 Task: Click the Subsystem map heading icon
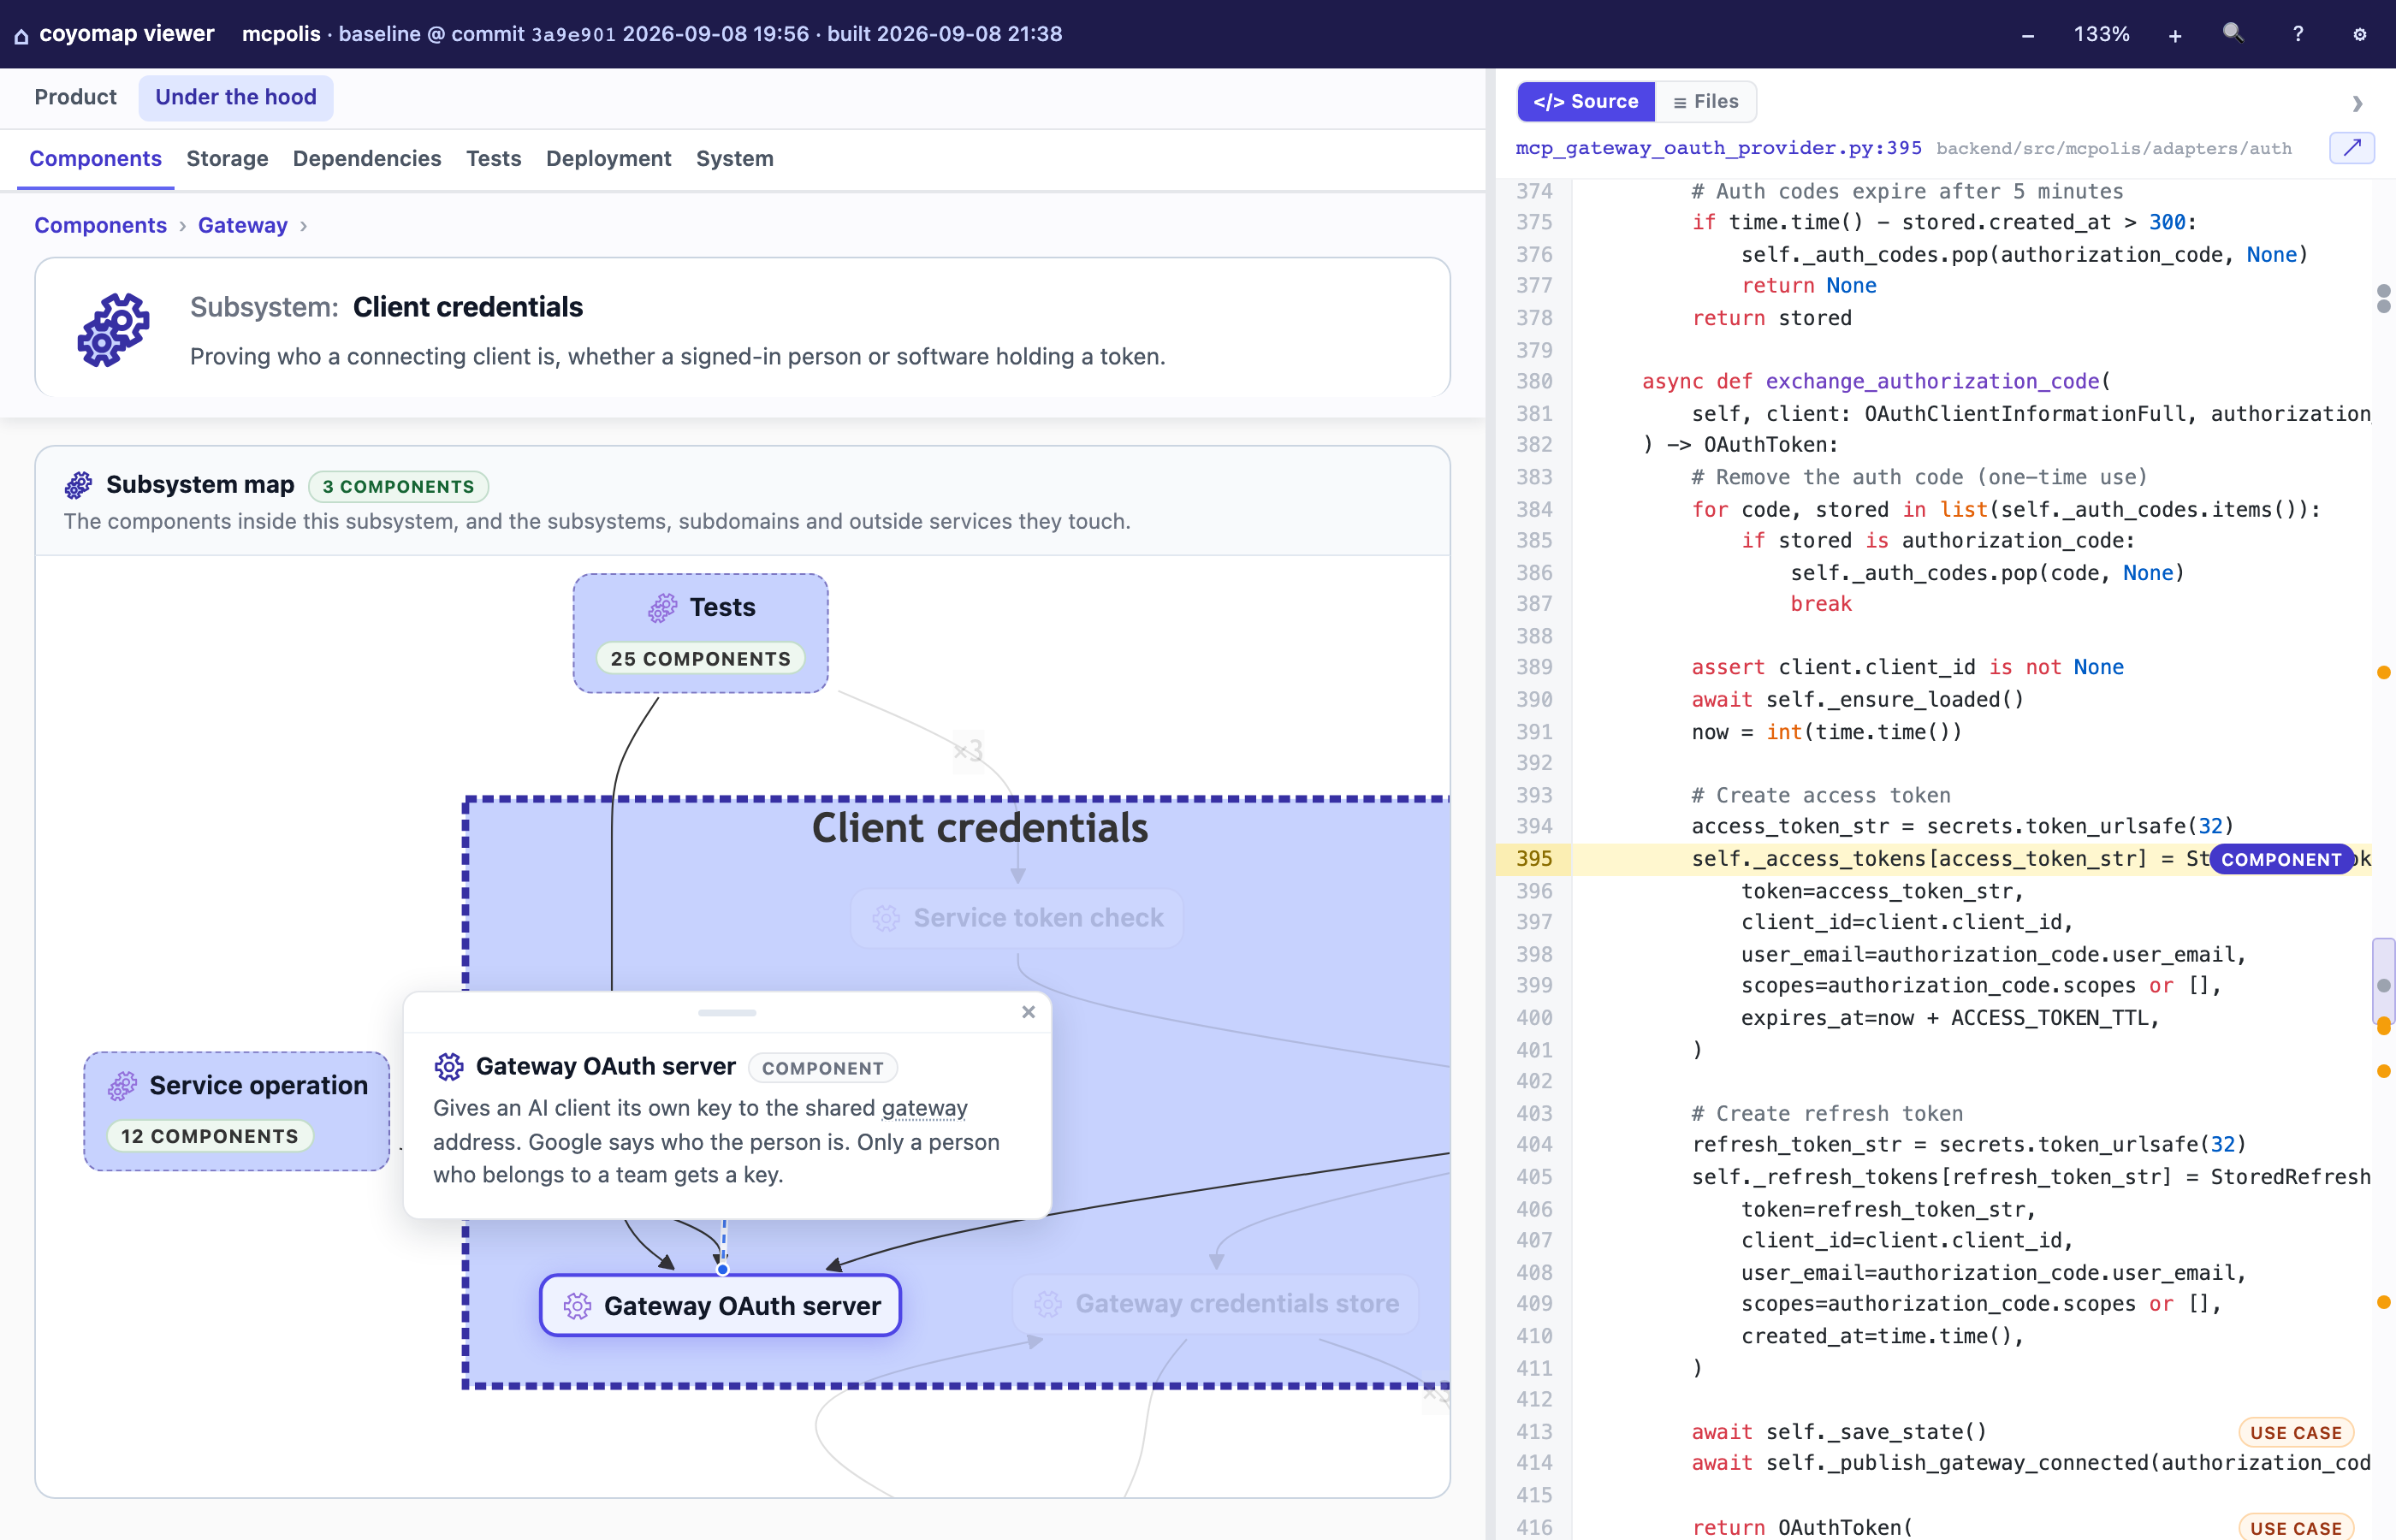78,485
